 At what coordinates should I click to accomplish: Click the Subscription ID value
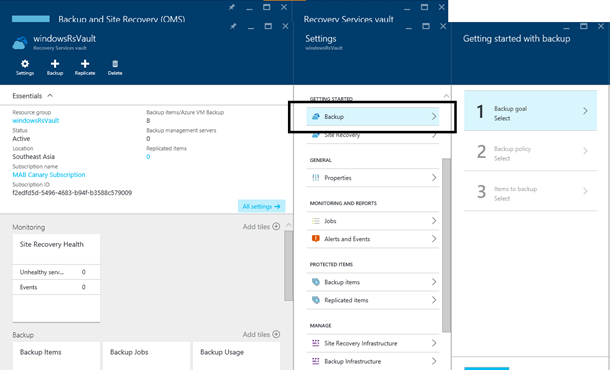click(x=72, y=193)
